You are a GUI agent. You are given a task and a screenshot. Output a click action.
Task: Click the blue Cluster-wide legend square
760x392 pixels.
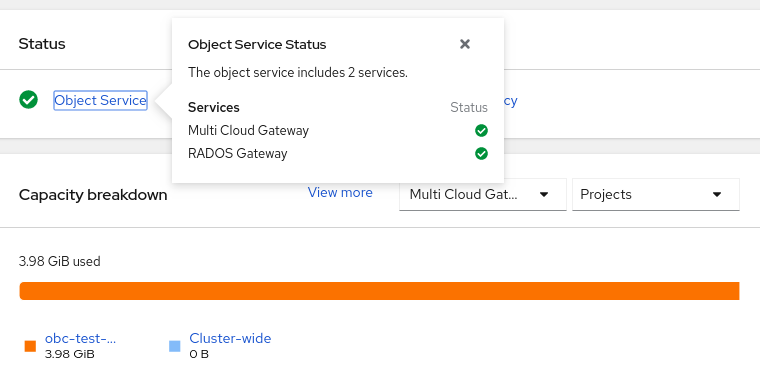click(174, 346)
